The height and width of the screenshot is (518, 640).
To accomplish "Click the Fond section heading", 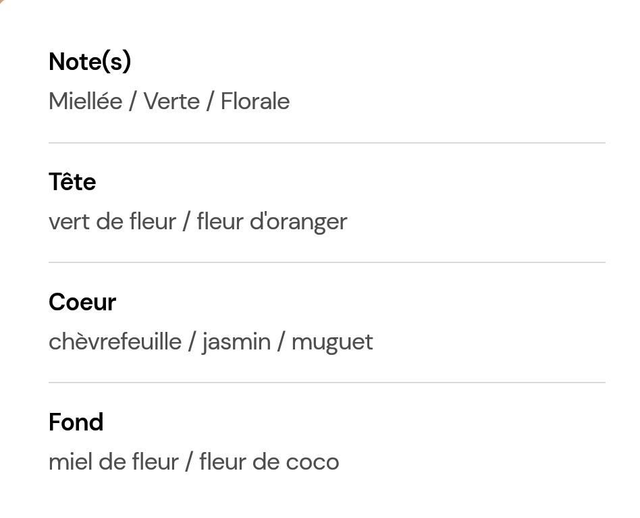I will 76,422.
